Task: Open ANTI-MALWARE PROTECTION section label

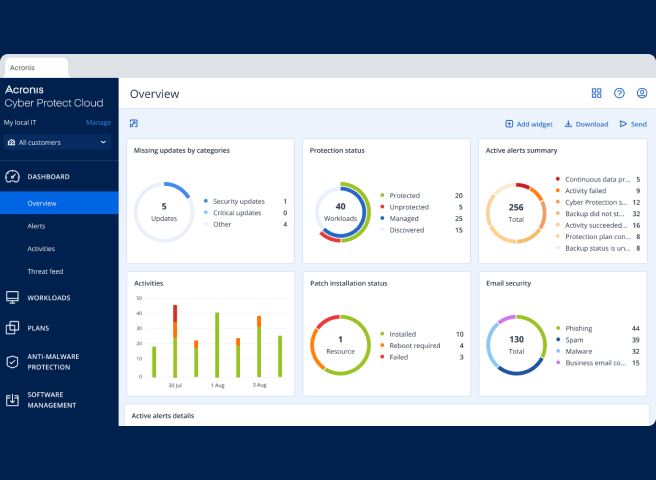Action: point(53,362)
